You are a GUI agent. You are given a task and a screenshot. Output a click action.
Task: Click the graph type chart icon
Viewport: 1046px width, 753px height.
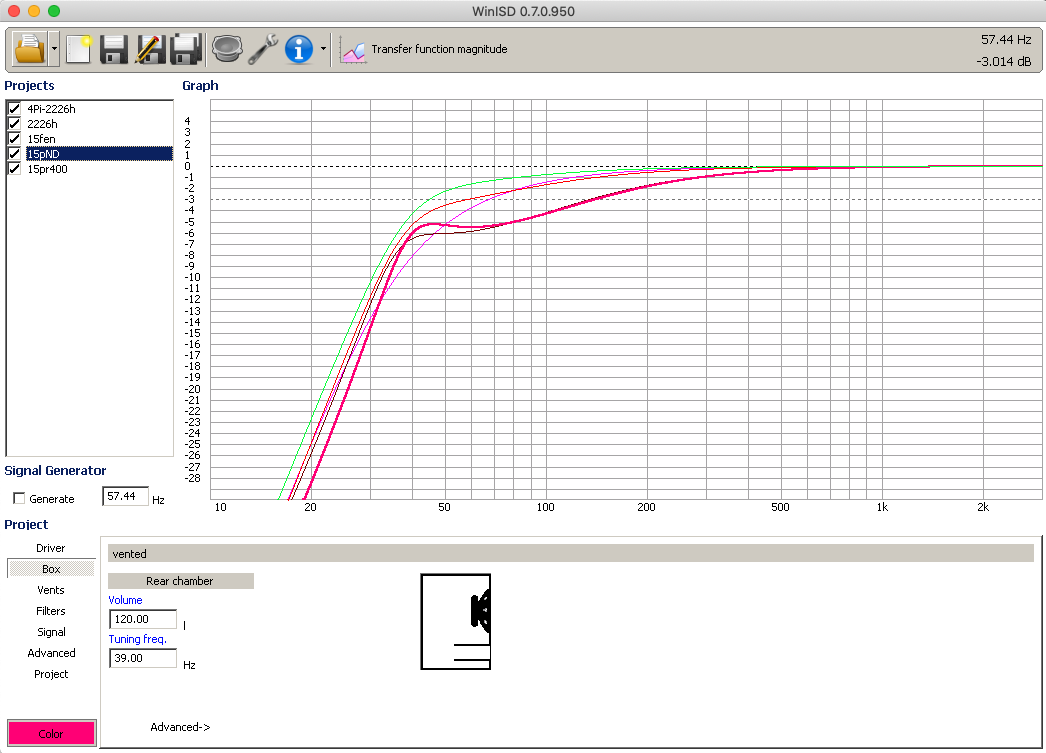[x=353, y=50]
